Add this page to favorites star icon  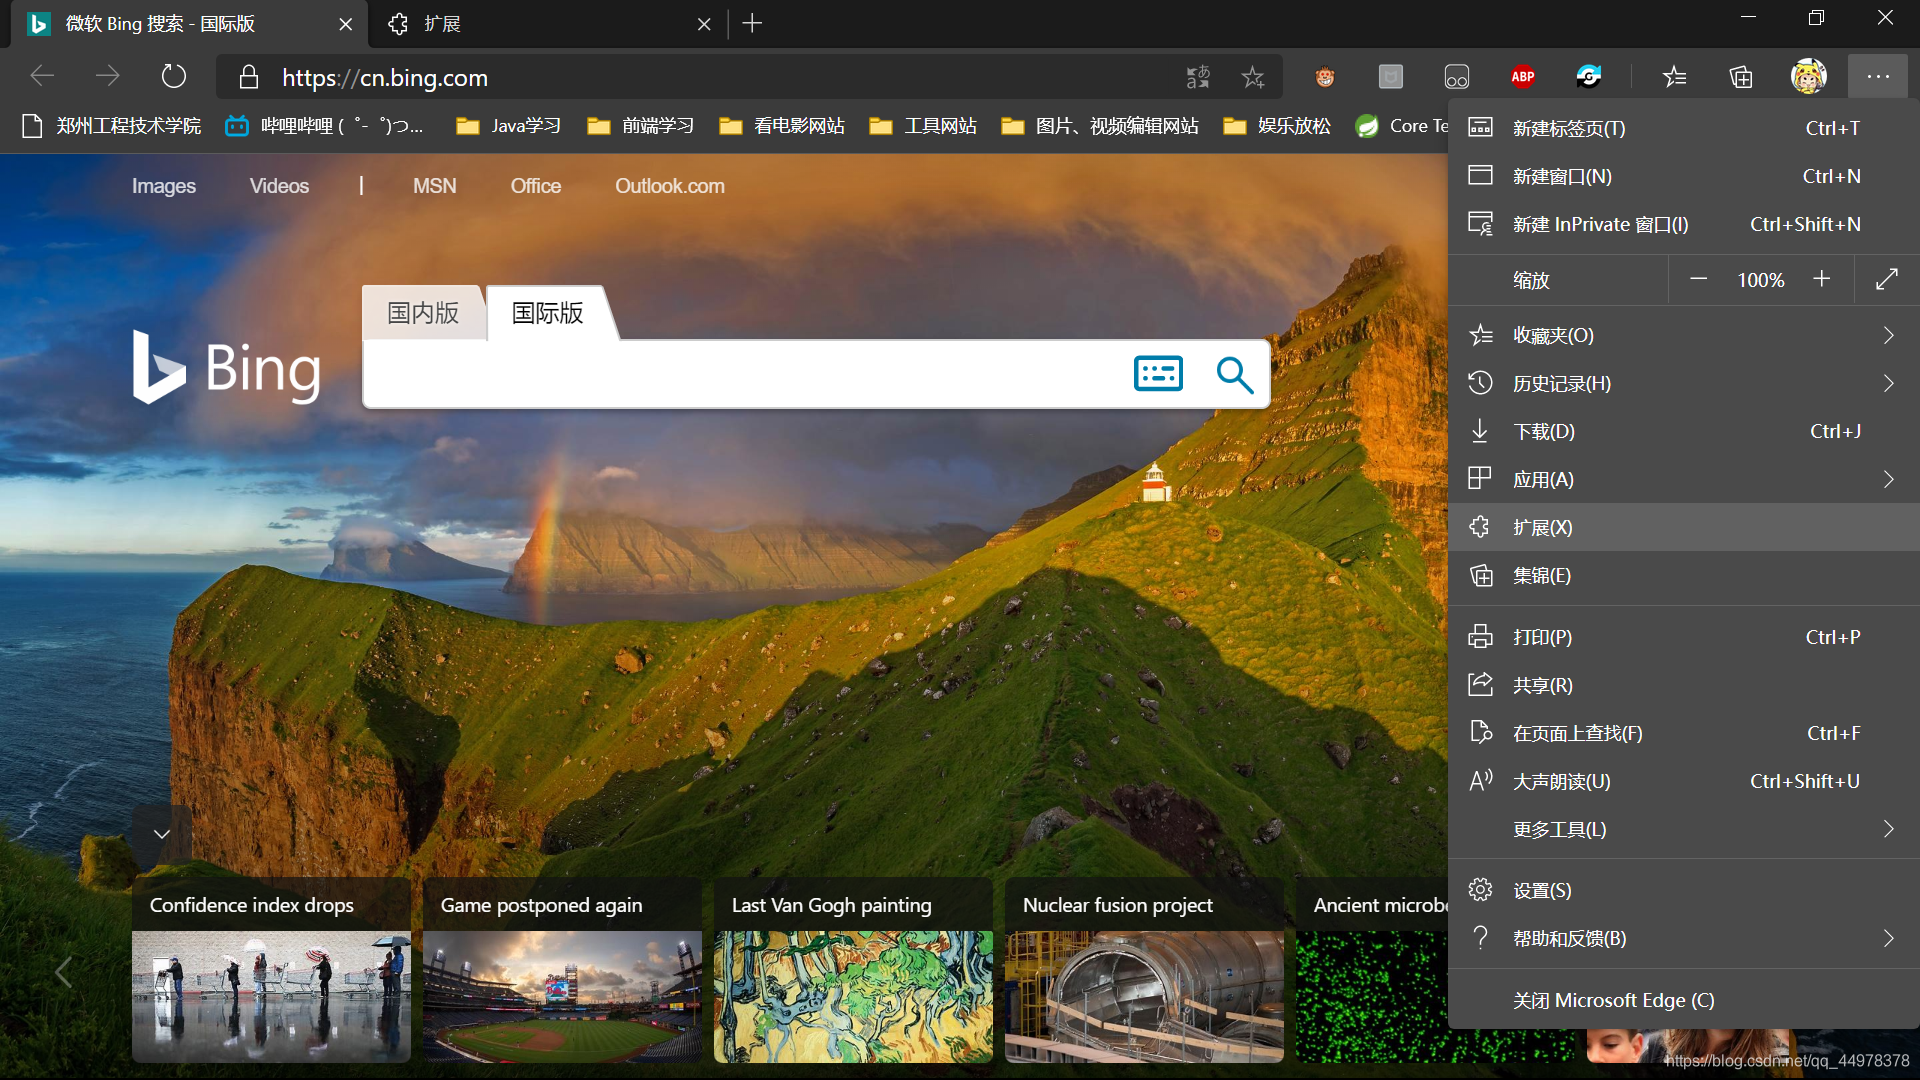pyautogui.click(x=1252, y=77)
